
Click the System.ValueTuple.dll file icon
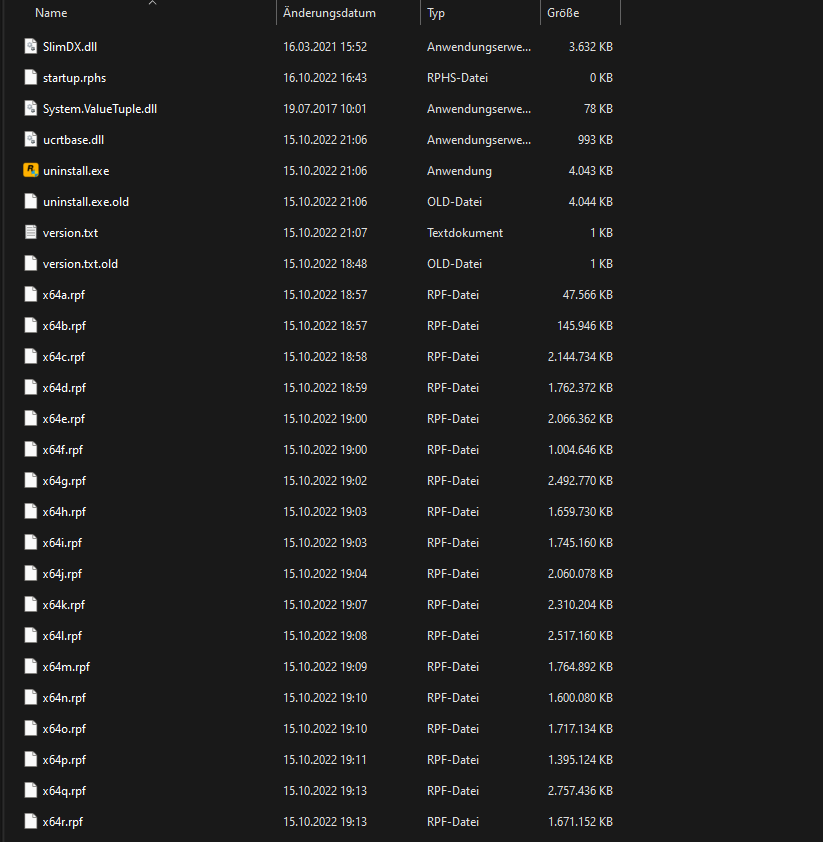(30, 109)
